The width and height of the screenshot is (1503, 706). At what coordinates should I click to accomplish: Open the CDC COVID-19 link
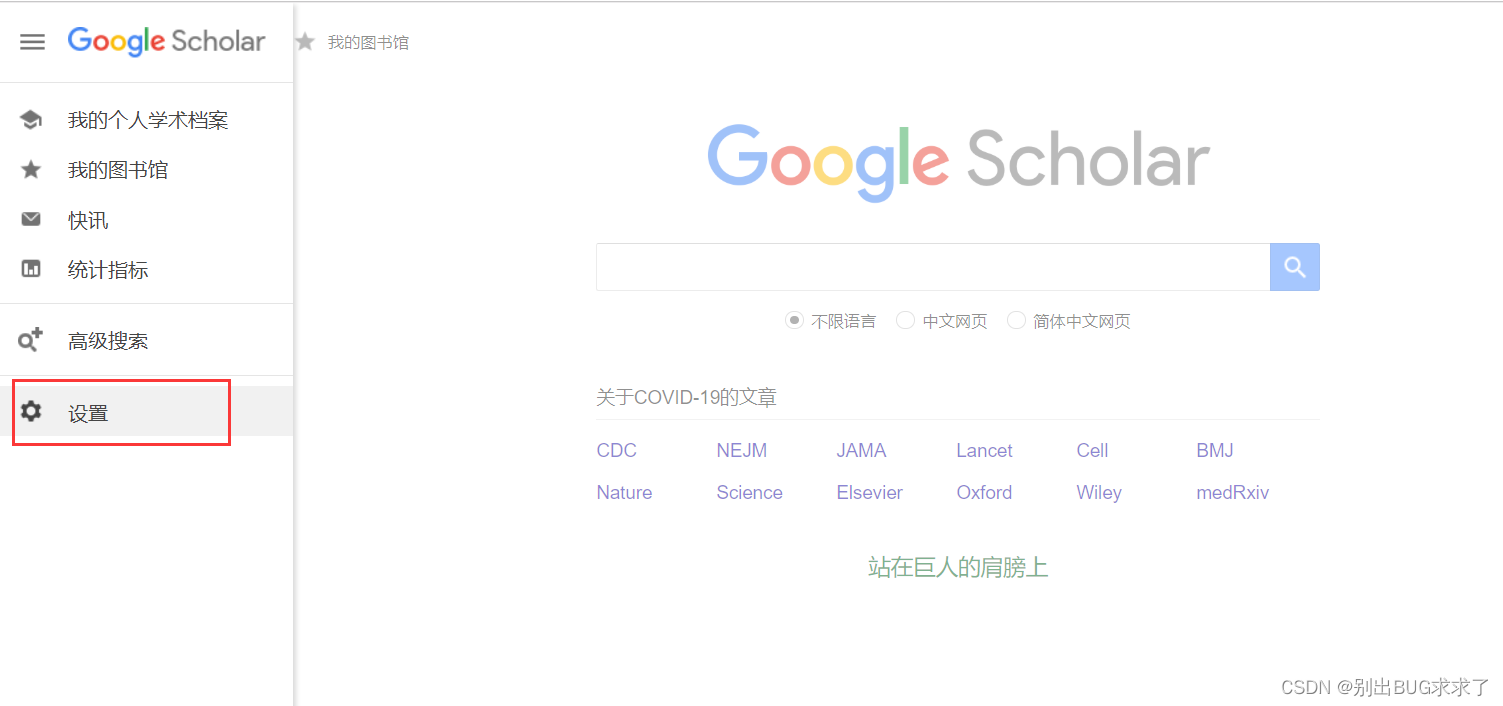coord(617,451)
